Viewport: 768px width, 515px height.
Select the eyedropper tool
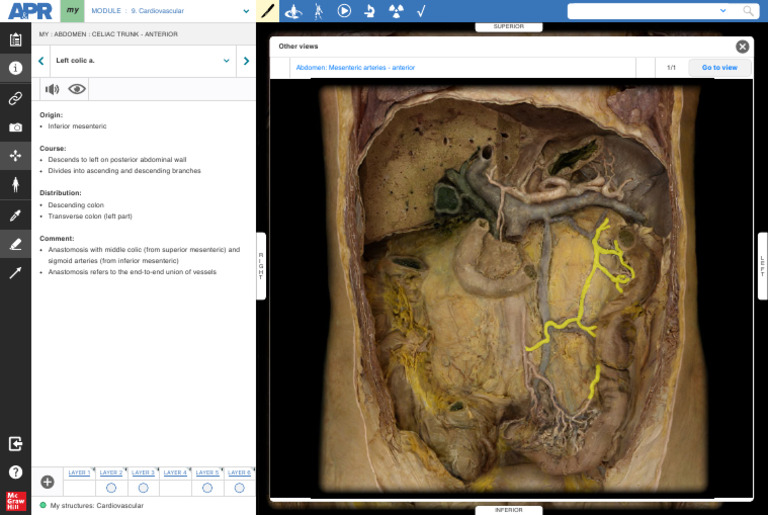15,215
